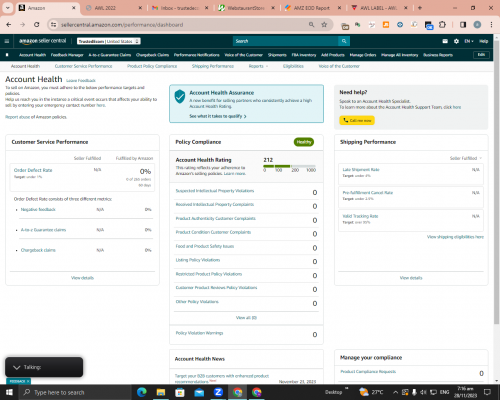
Task: Open the Late Shipment Rate link
Action: coord(361,170)
